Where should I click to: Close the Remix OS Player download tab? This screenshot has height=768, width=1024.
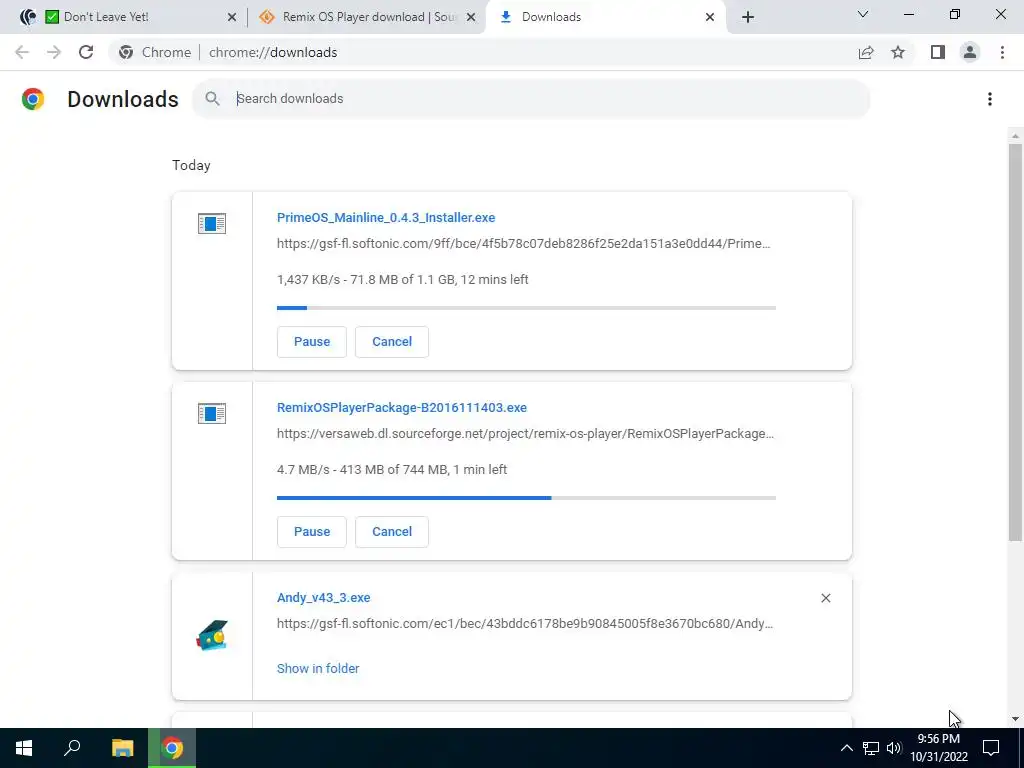[471, 18]
